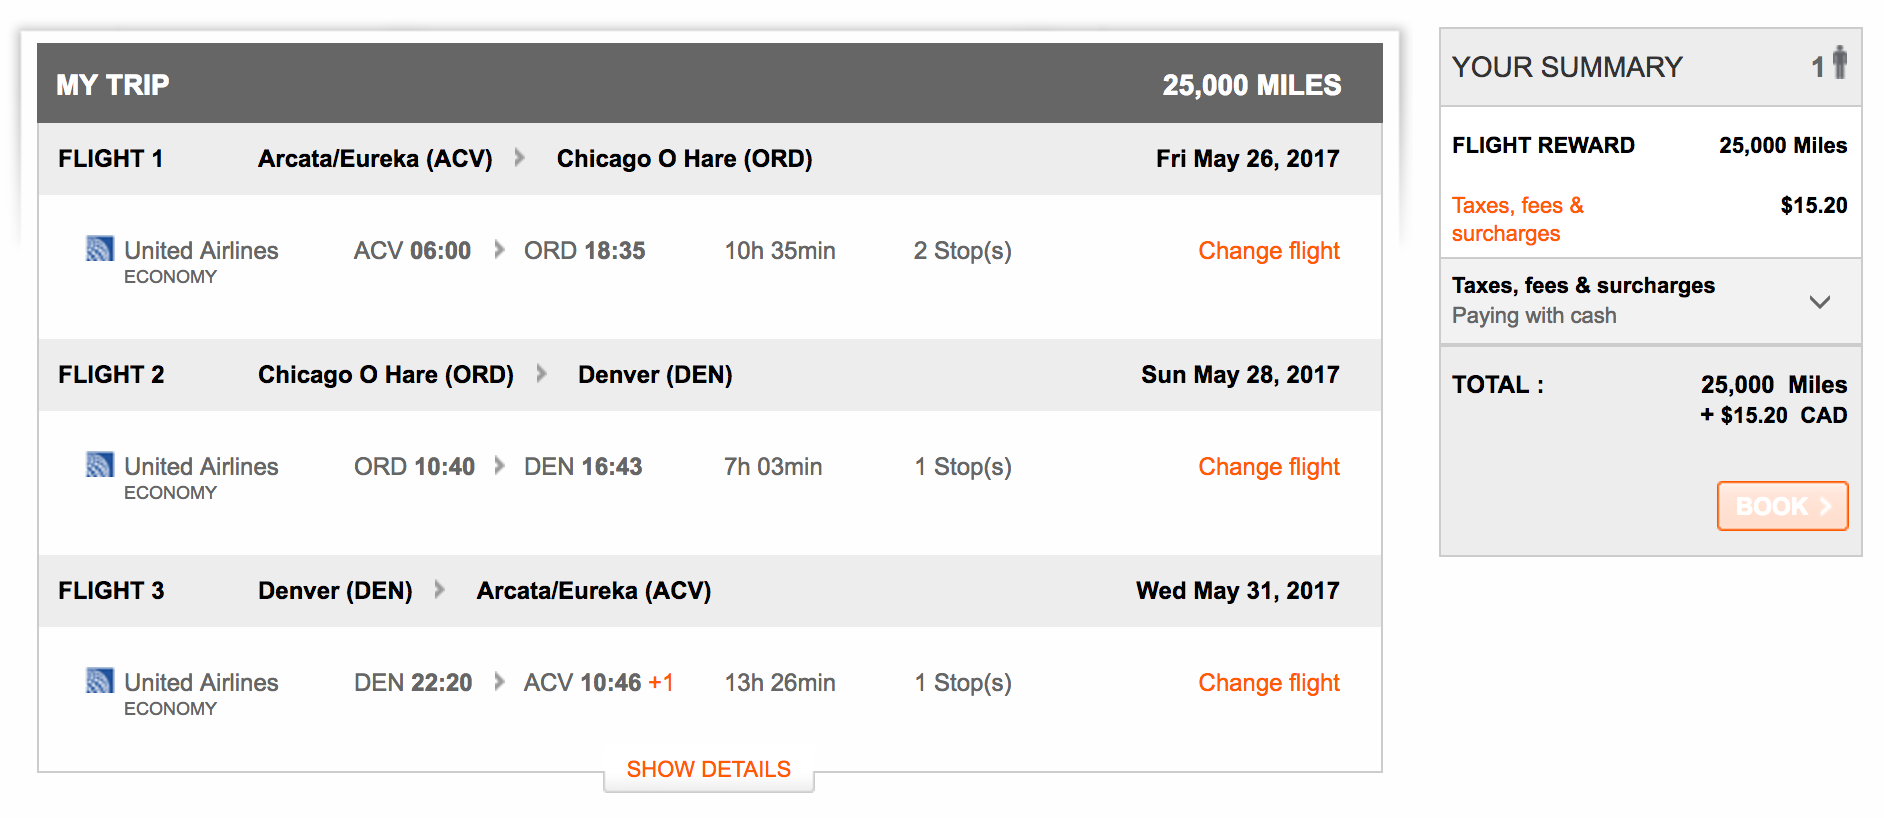Open orange Taxes, fees & surcharges link
Viewport: 1884px width, 818px height.
pos(1517,219)
